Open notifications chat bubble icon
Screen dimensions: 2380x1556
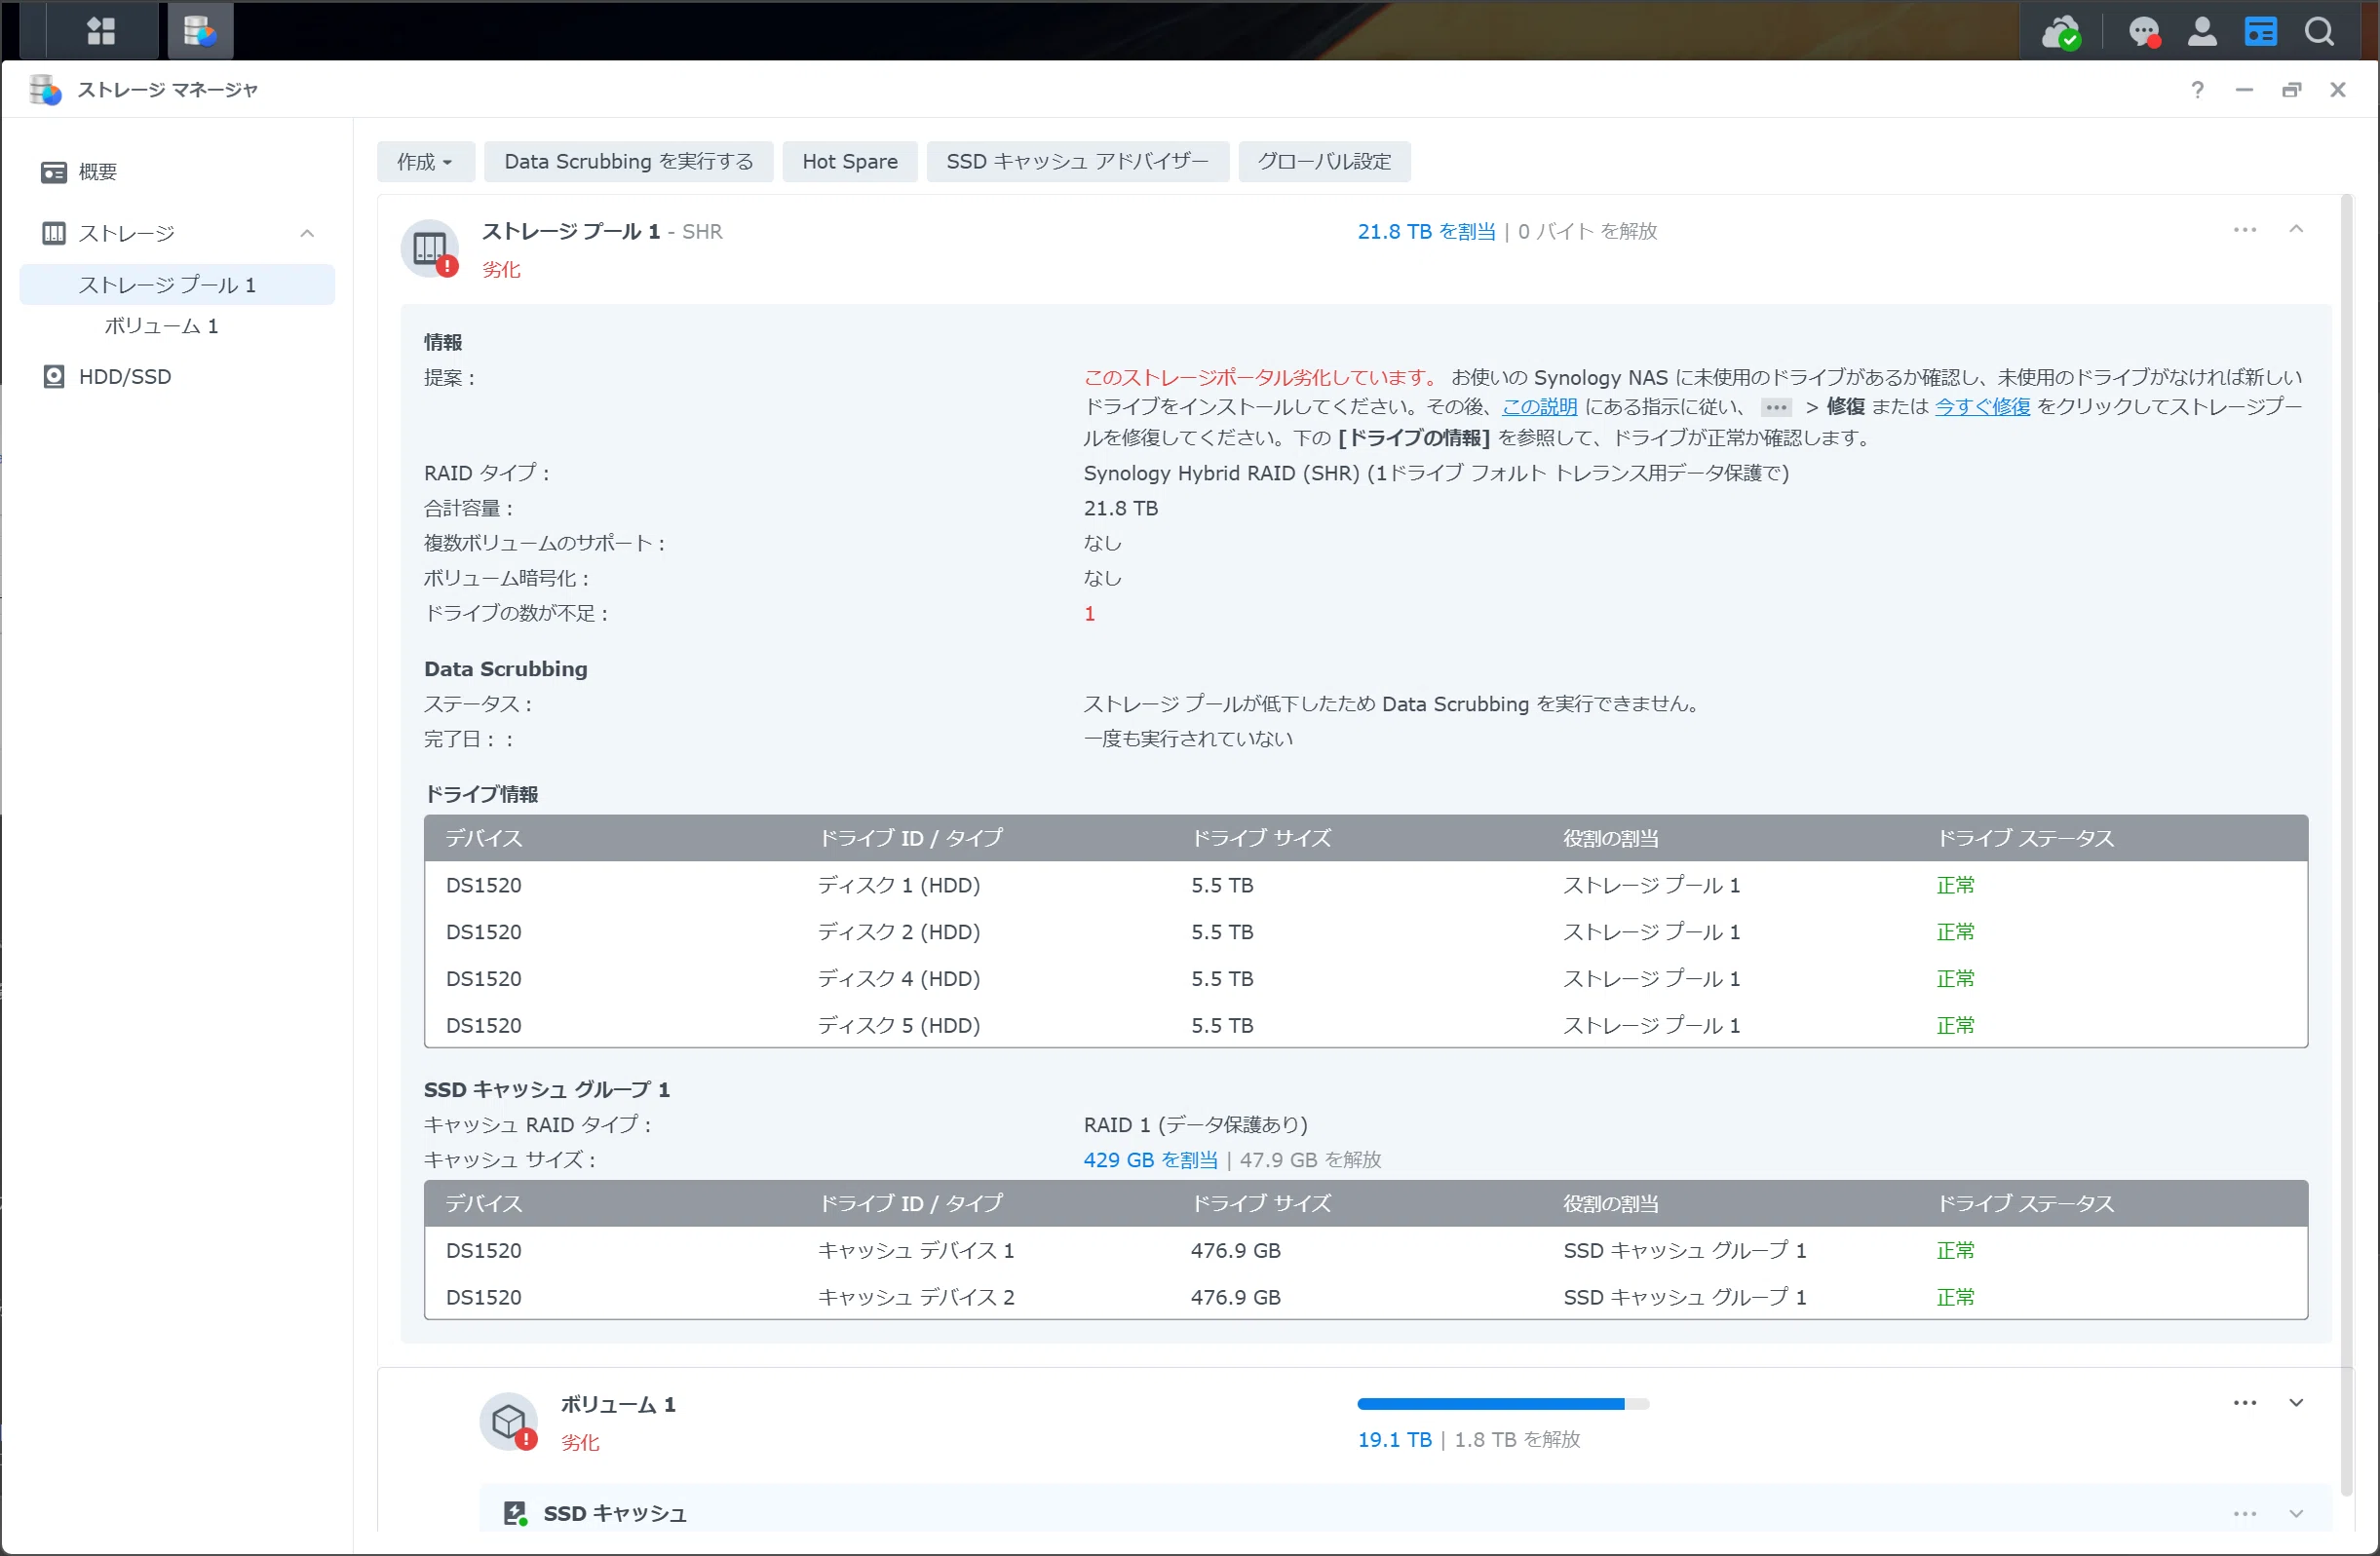pos(2144,32)
